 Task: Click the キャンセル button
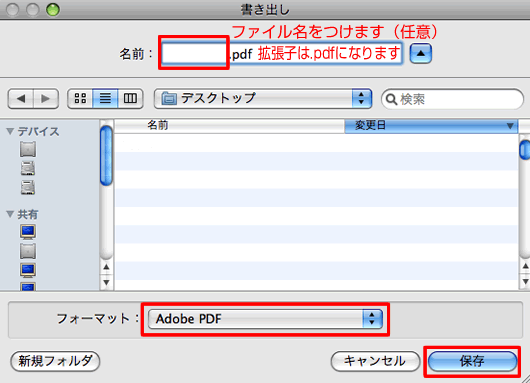point(375,361)
